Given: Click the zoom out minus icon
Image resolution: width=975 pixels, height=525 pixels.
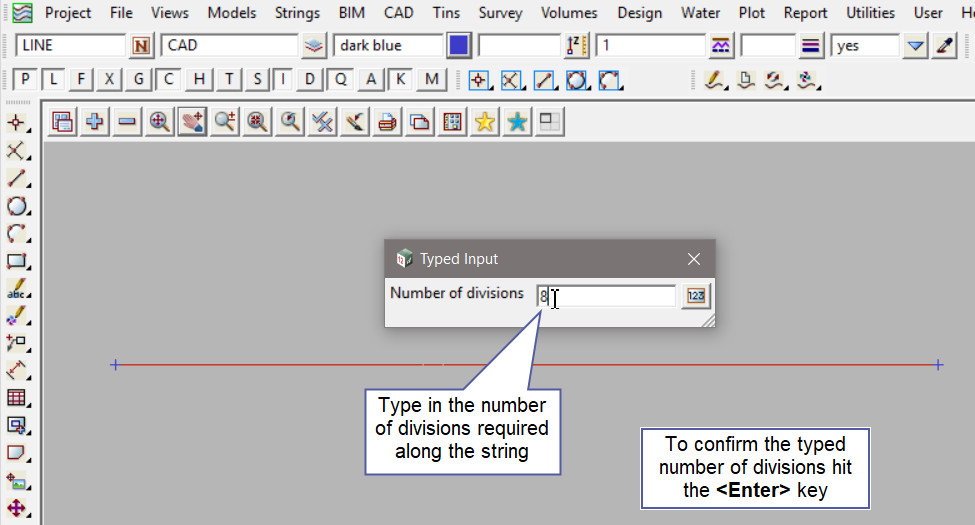Looking at the screenshot, I should tap(127, 121).
